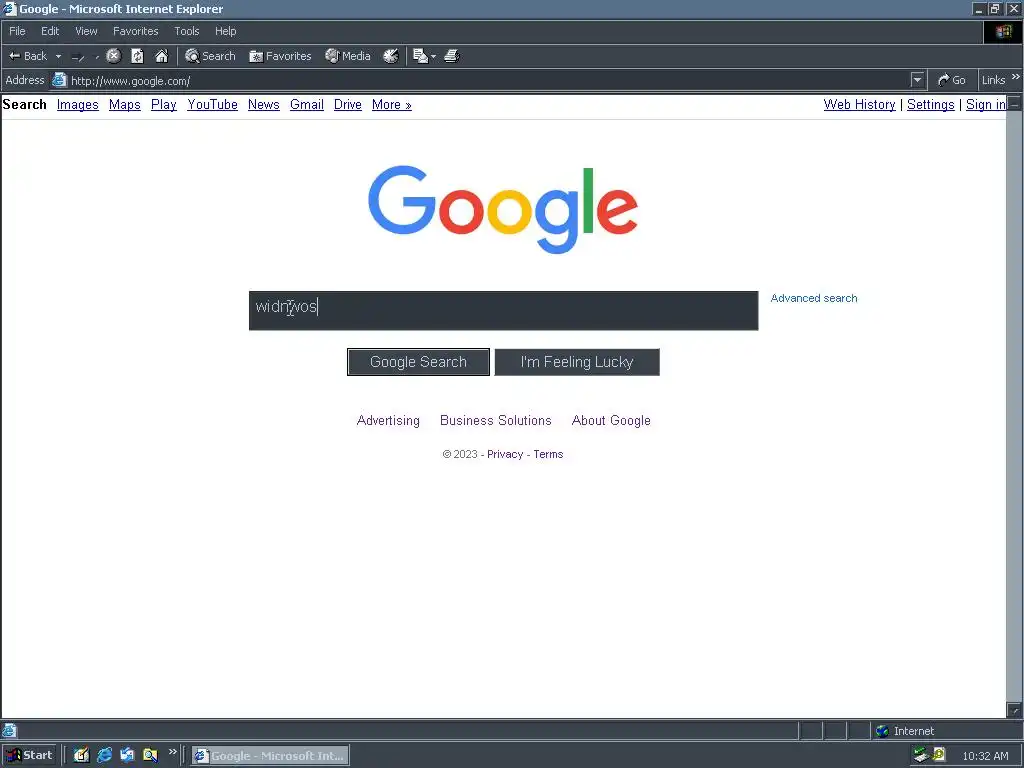Open the Drive link

point(347,104)
